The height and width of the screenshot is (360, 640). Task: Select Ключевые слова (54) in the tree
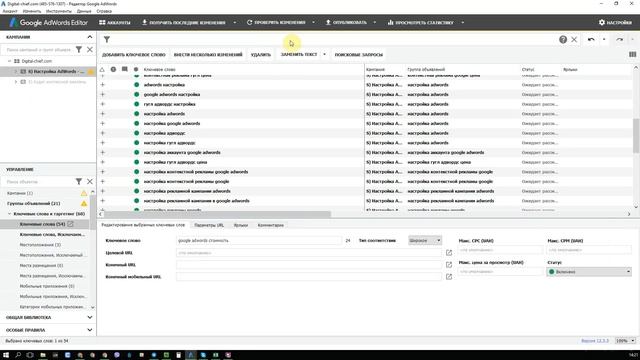point(42,224)
